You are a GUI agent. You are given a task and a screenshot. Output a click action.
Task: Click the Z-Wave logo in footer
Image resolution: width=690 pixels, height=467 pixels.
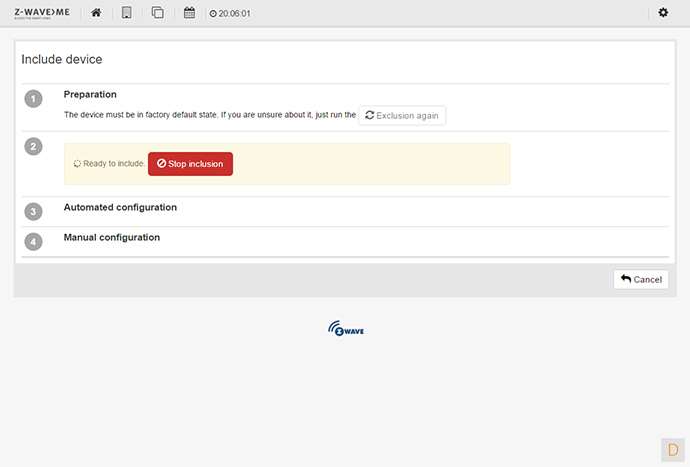(346, 328)
